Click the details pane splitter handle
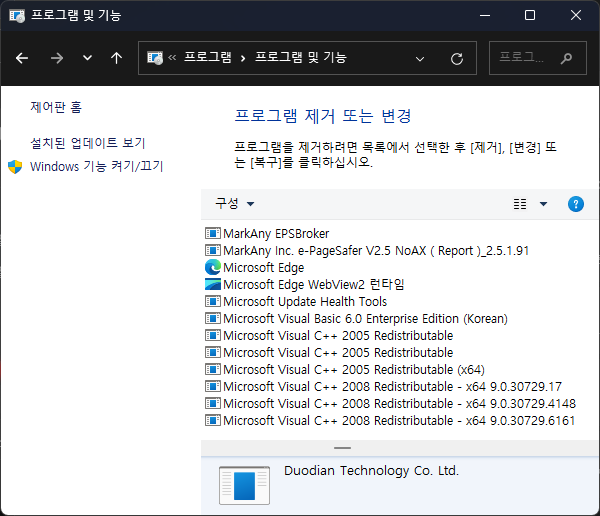600x516 pixels. pos(342,448)
